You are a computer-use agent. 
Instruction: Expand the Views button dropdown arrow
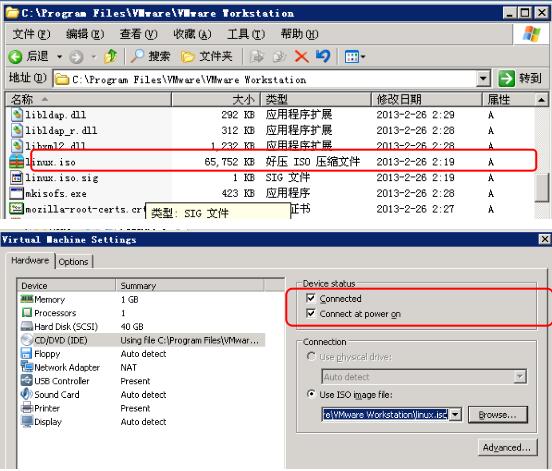pos(363,56)
